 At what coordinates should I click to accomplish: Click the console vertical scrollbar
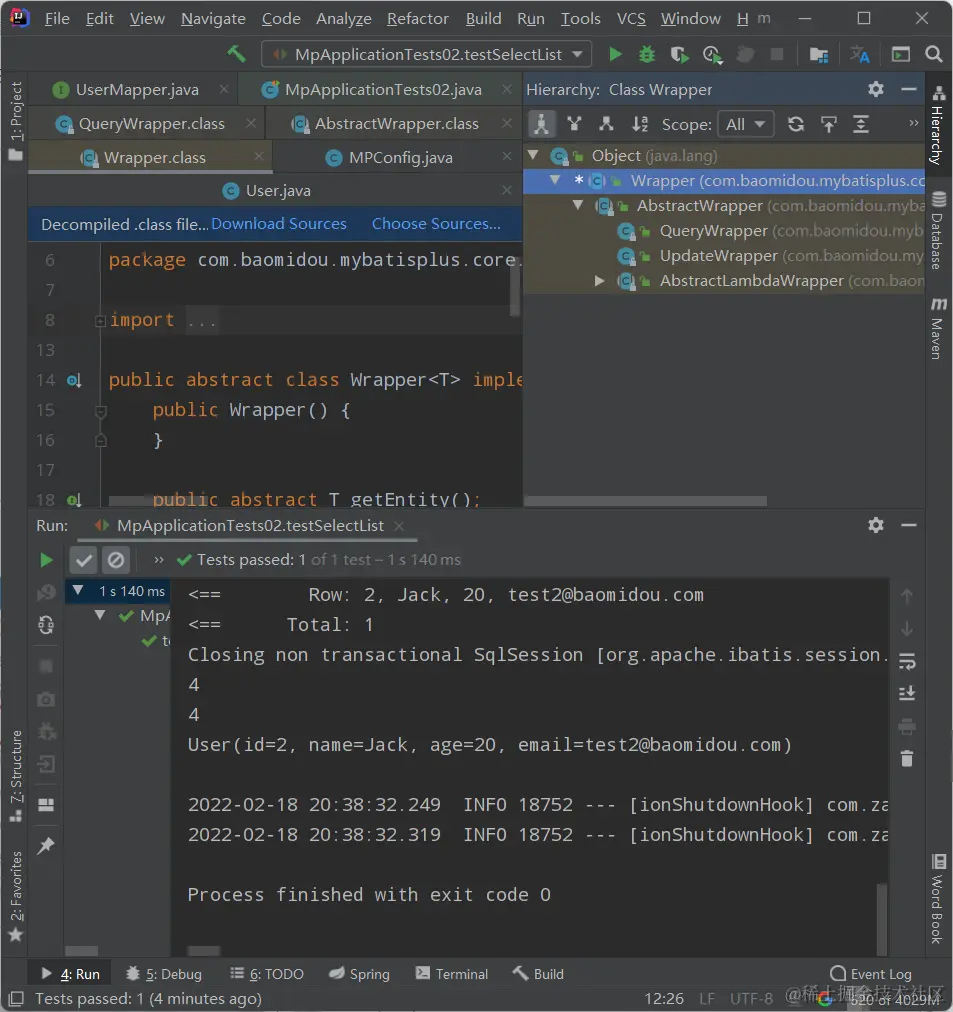click(x=881, y=919)
